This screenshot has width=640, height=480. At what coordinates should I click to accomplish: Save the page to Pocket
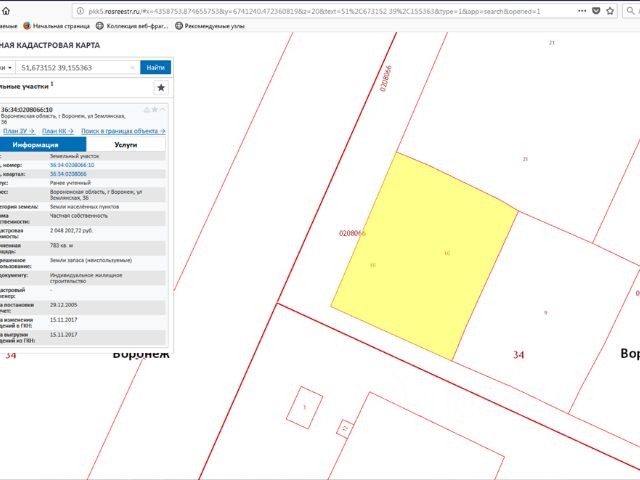(596, 11)
